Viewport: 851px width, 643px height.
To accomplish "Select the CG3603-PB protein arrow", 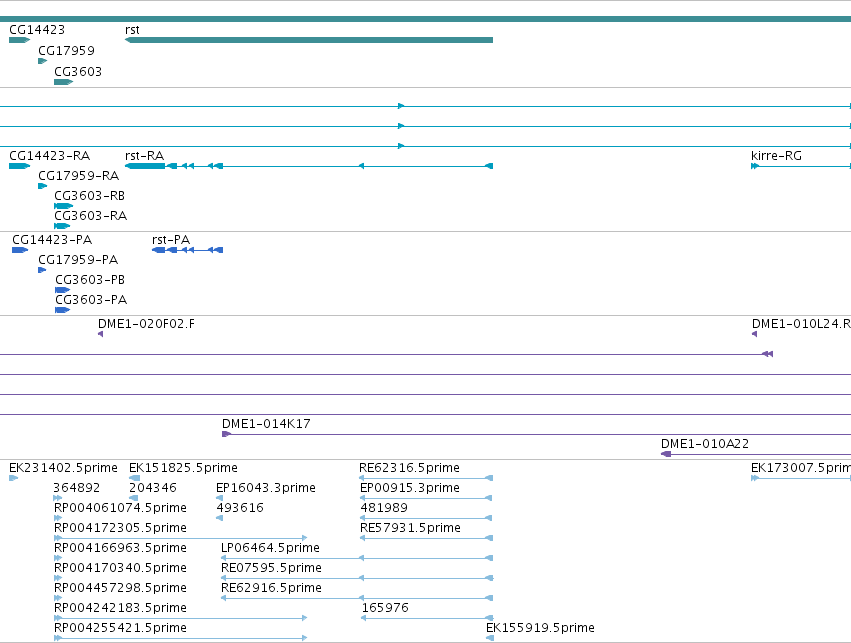I will pyautogui.click(x=62, y=290).
